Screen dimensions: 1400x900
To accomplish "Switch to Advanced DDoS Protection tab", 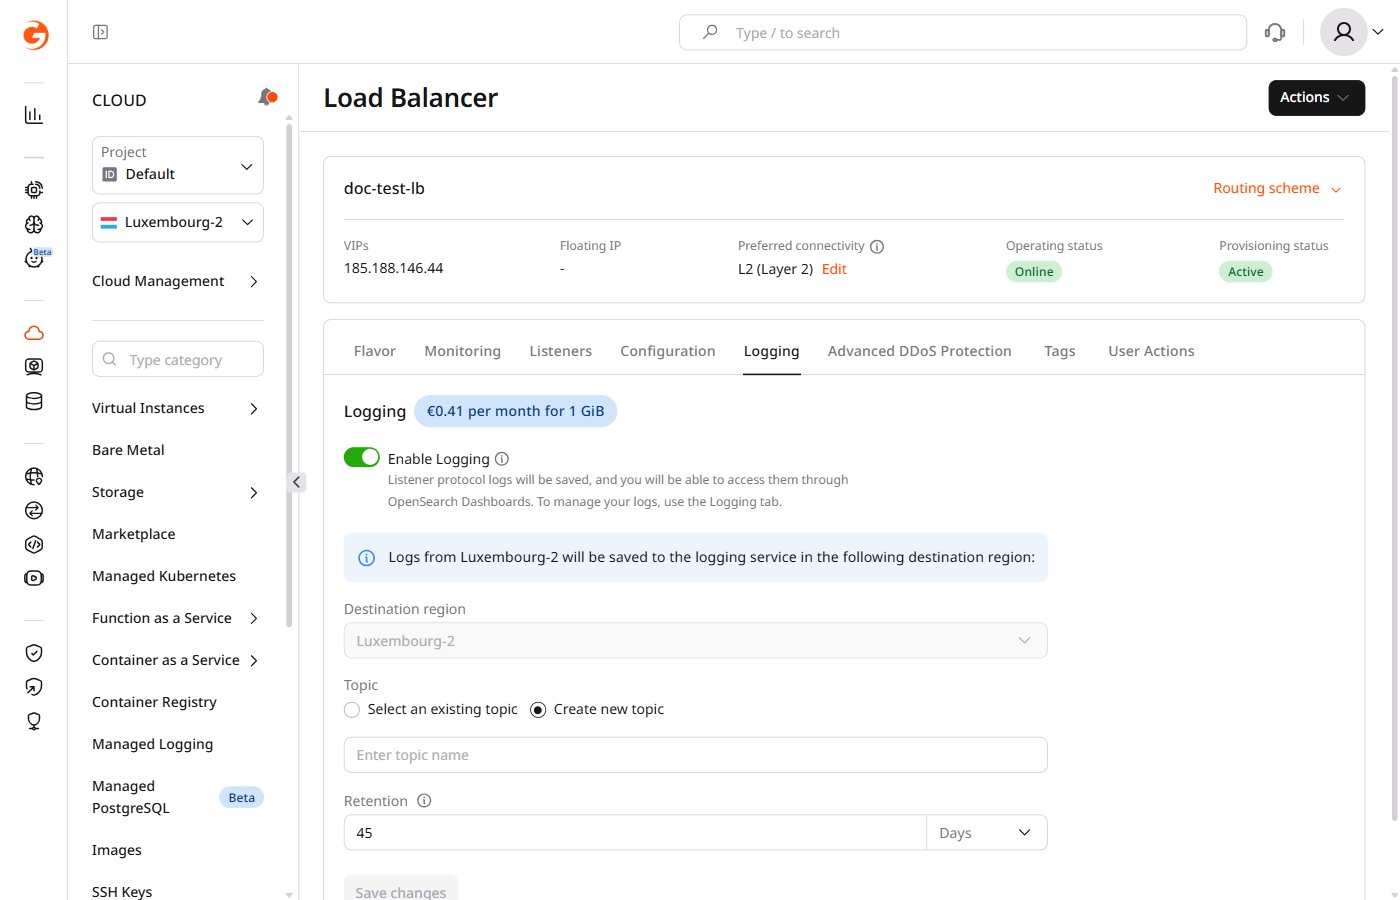I will click(920, 351).
